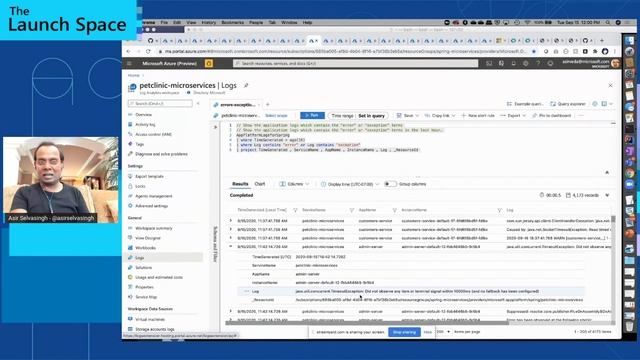Image resolution: width=640 pixels, height=360 pixels.
Task: Click Select scope link
Action: (276, 116)
